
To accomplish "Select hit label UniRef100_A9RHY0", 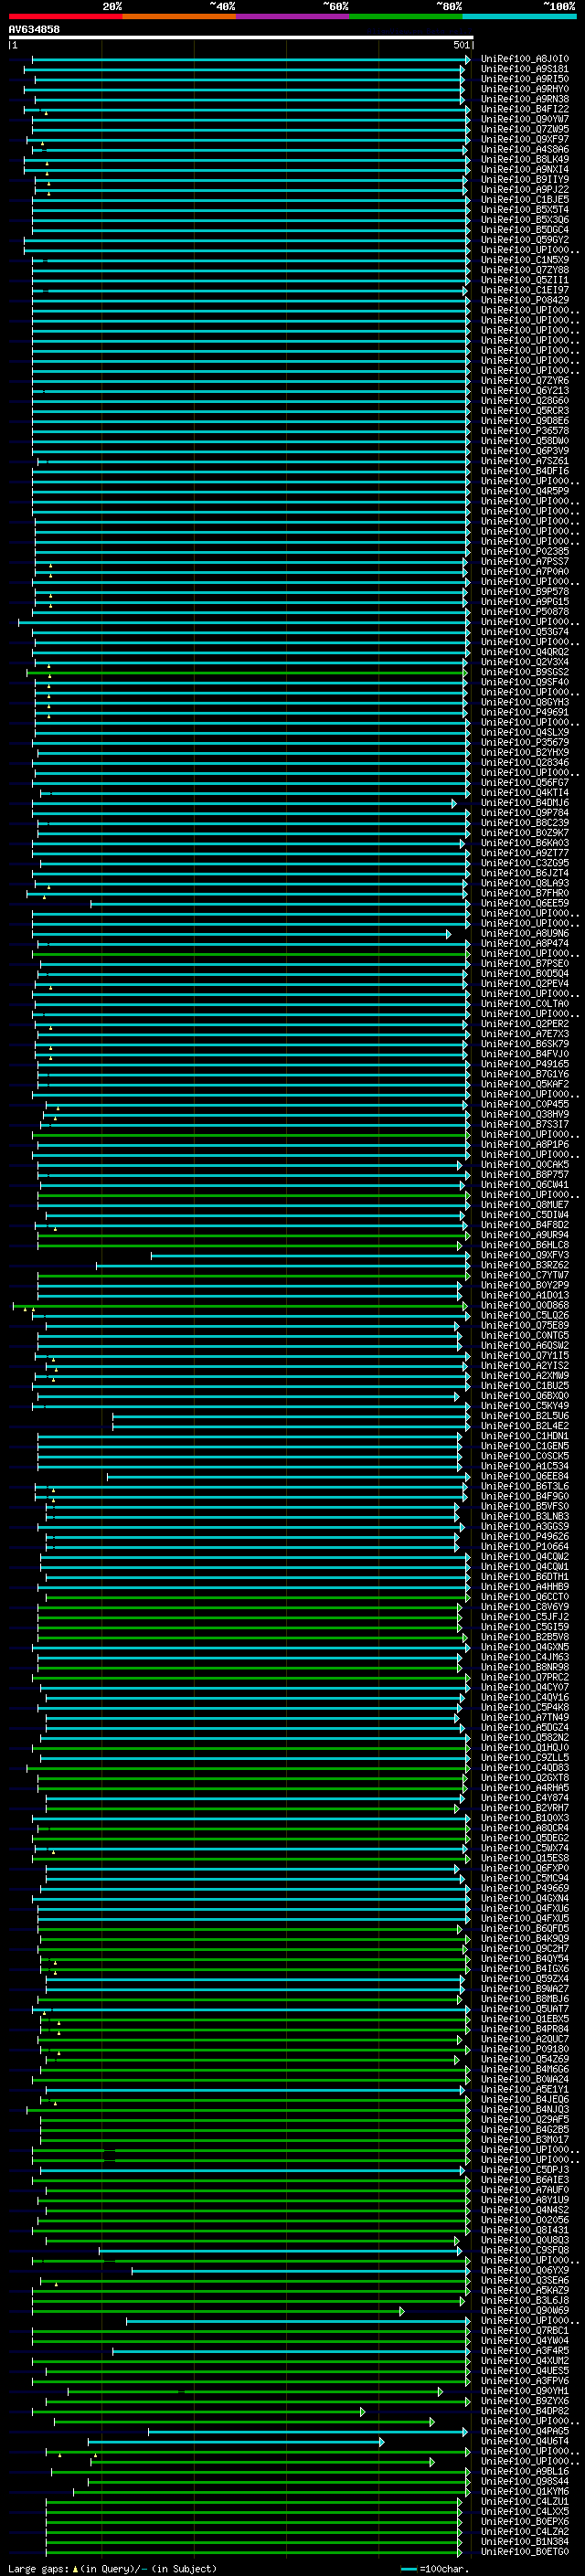I will [x=525, y=89].
